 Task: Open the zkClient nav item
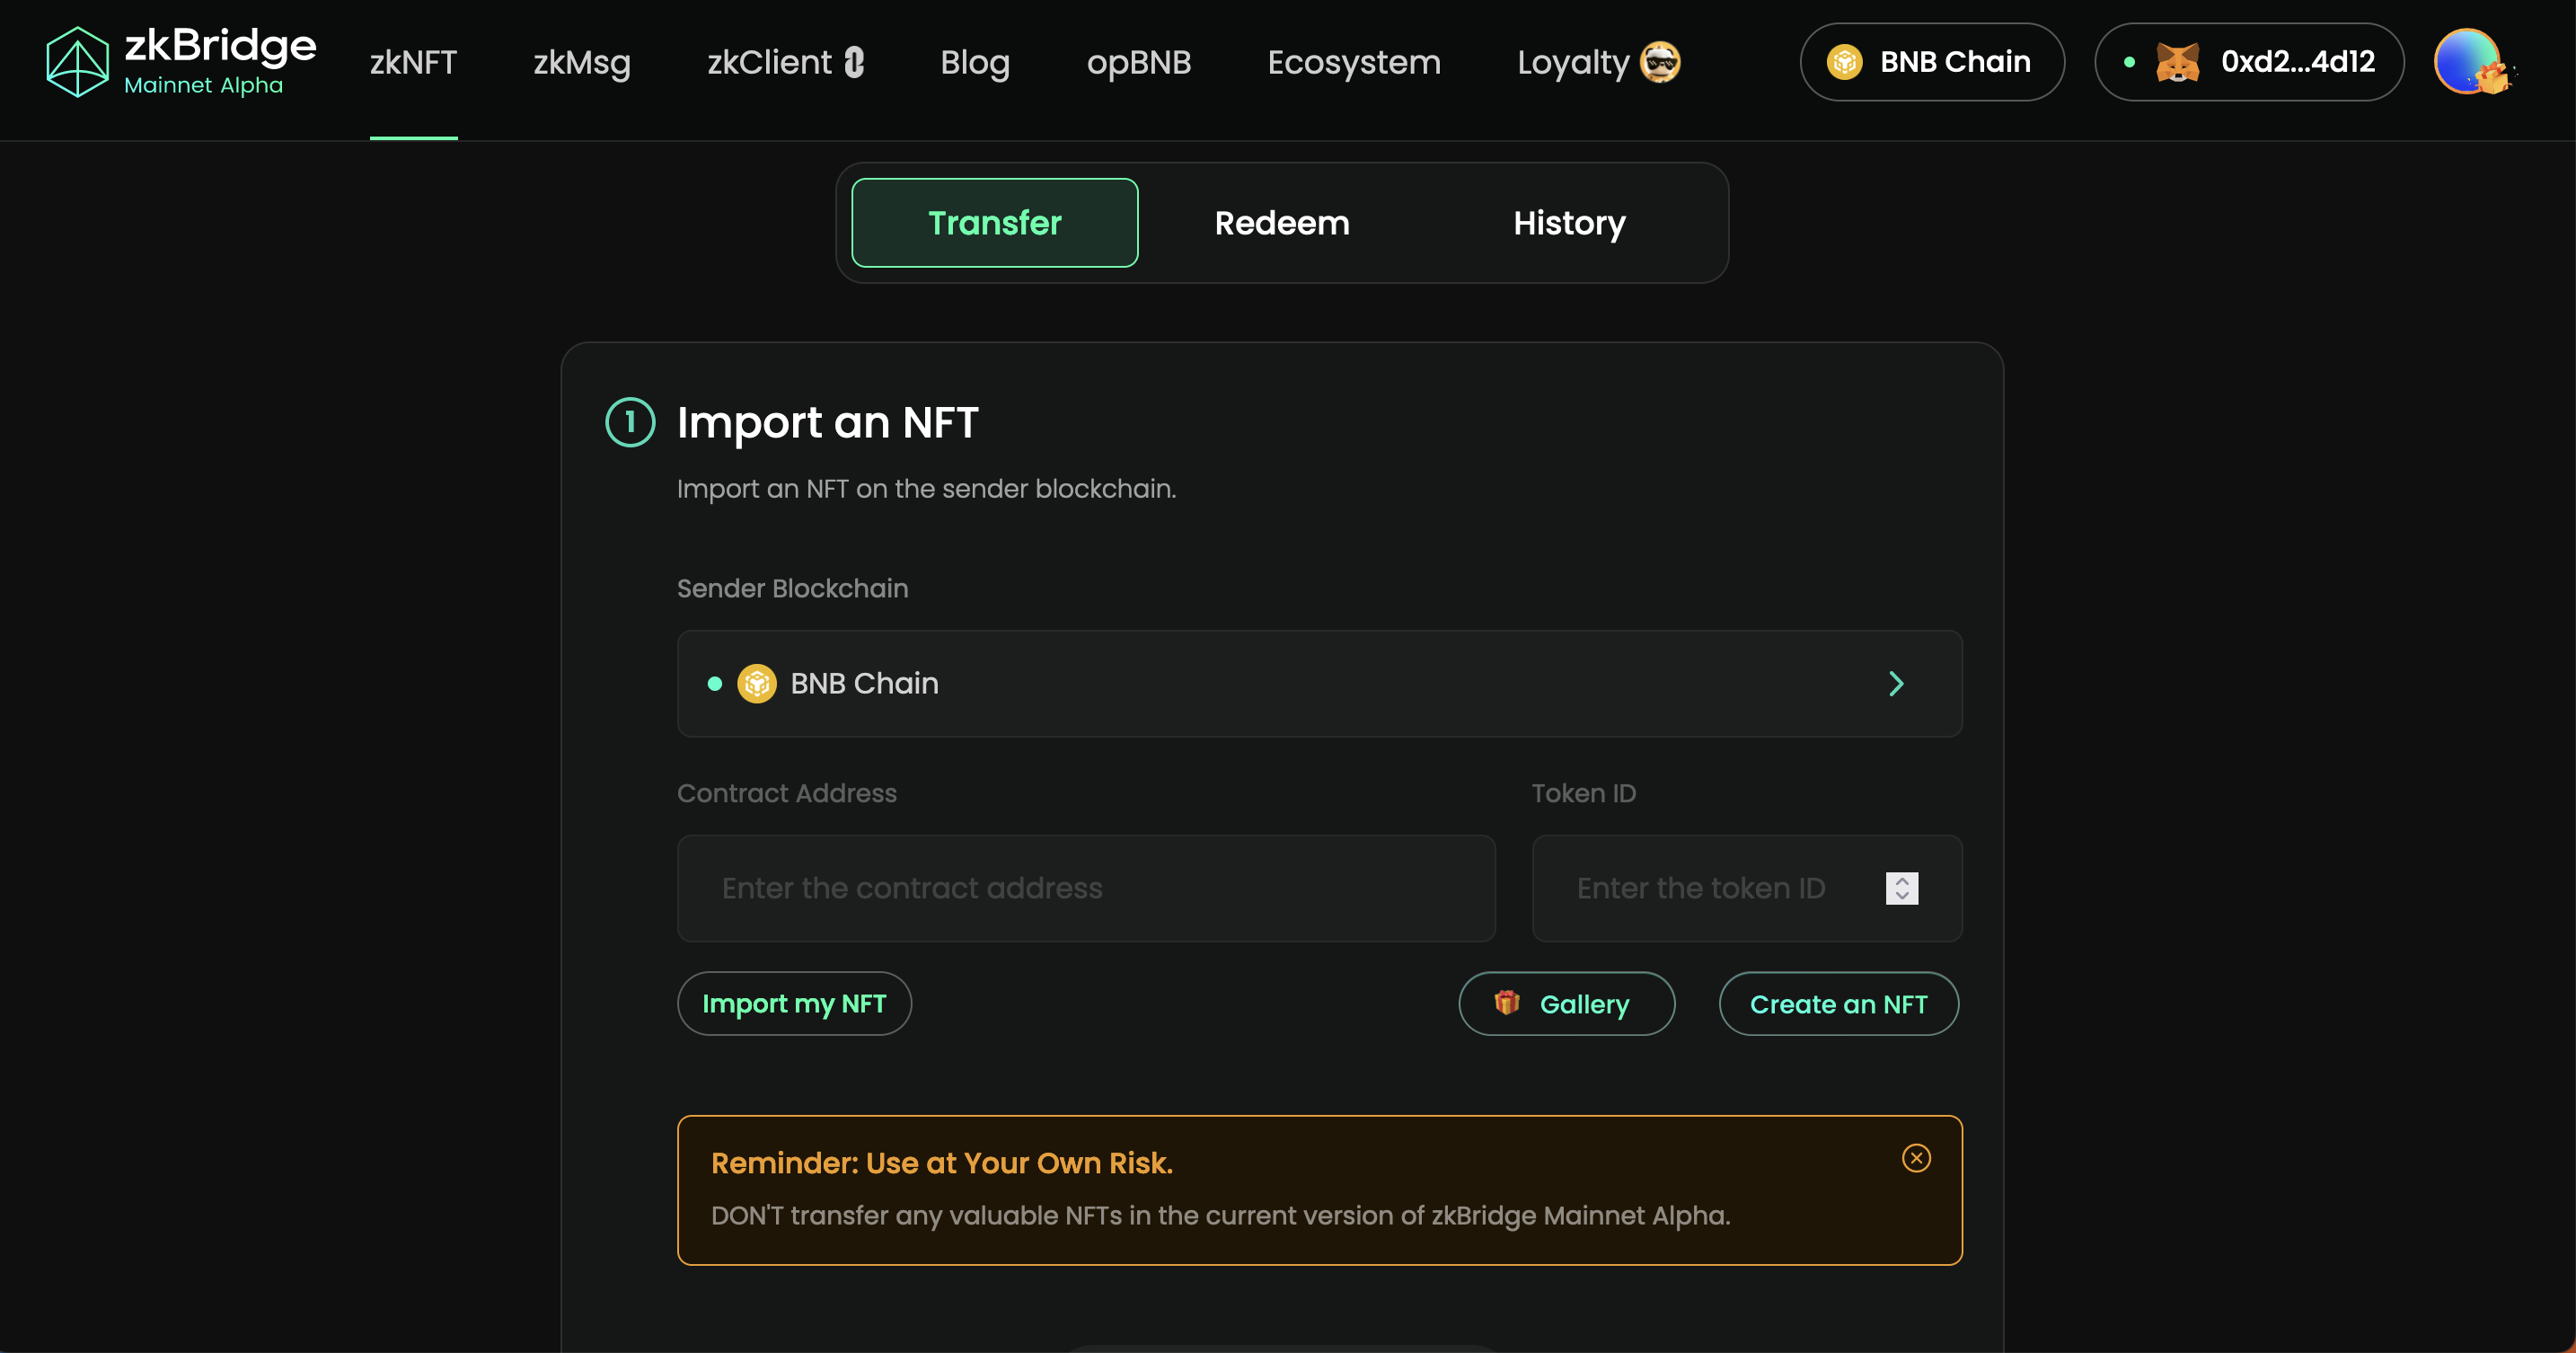coord(785,62)
